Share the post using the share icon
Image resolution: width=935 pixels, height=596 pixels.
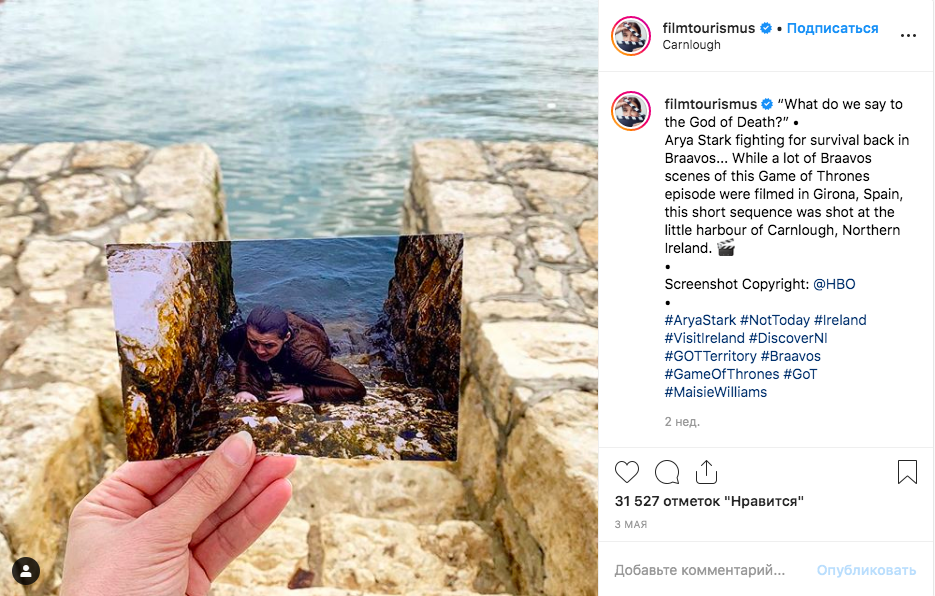pos(706,472)
